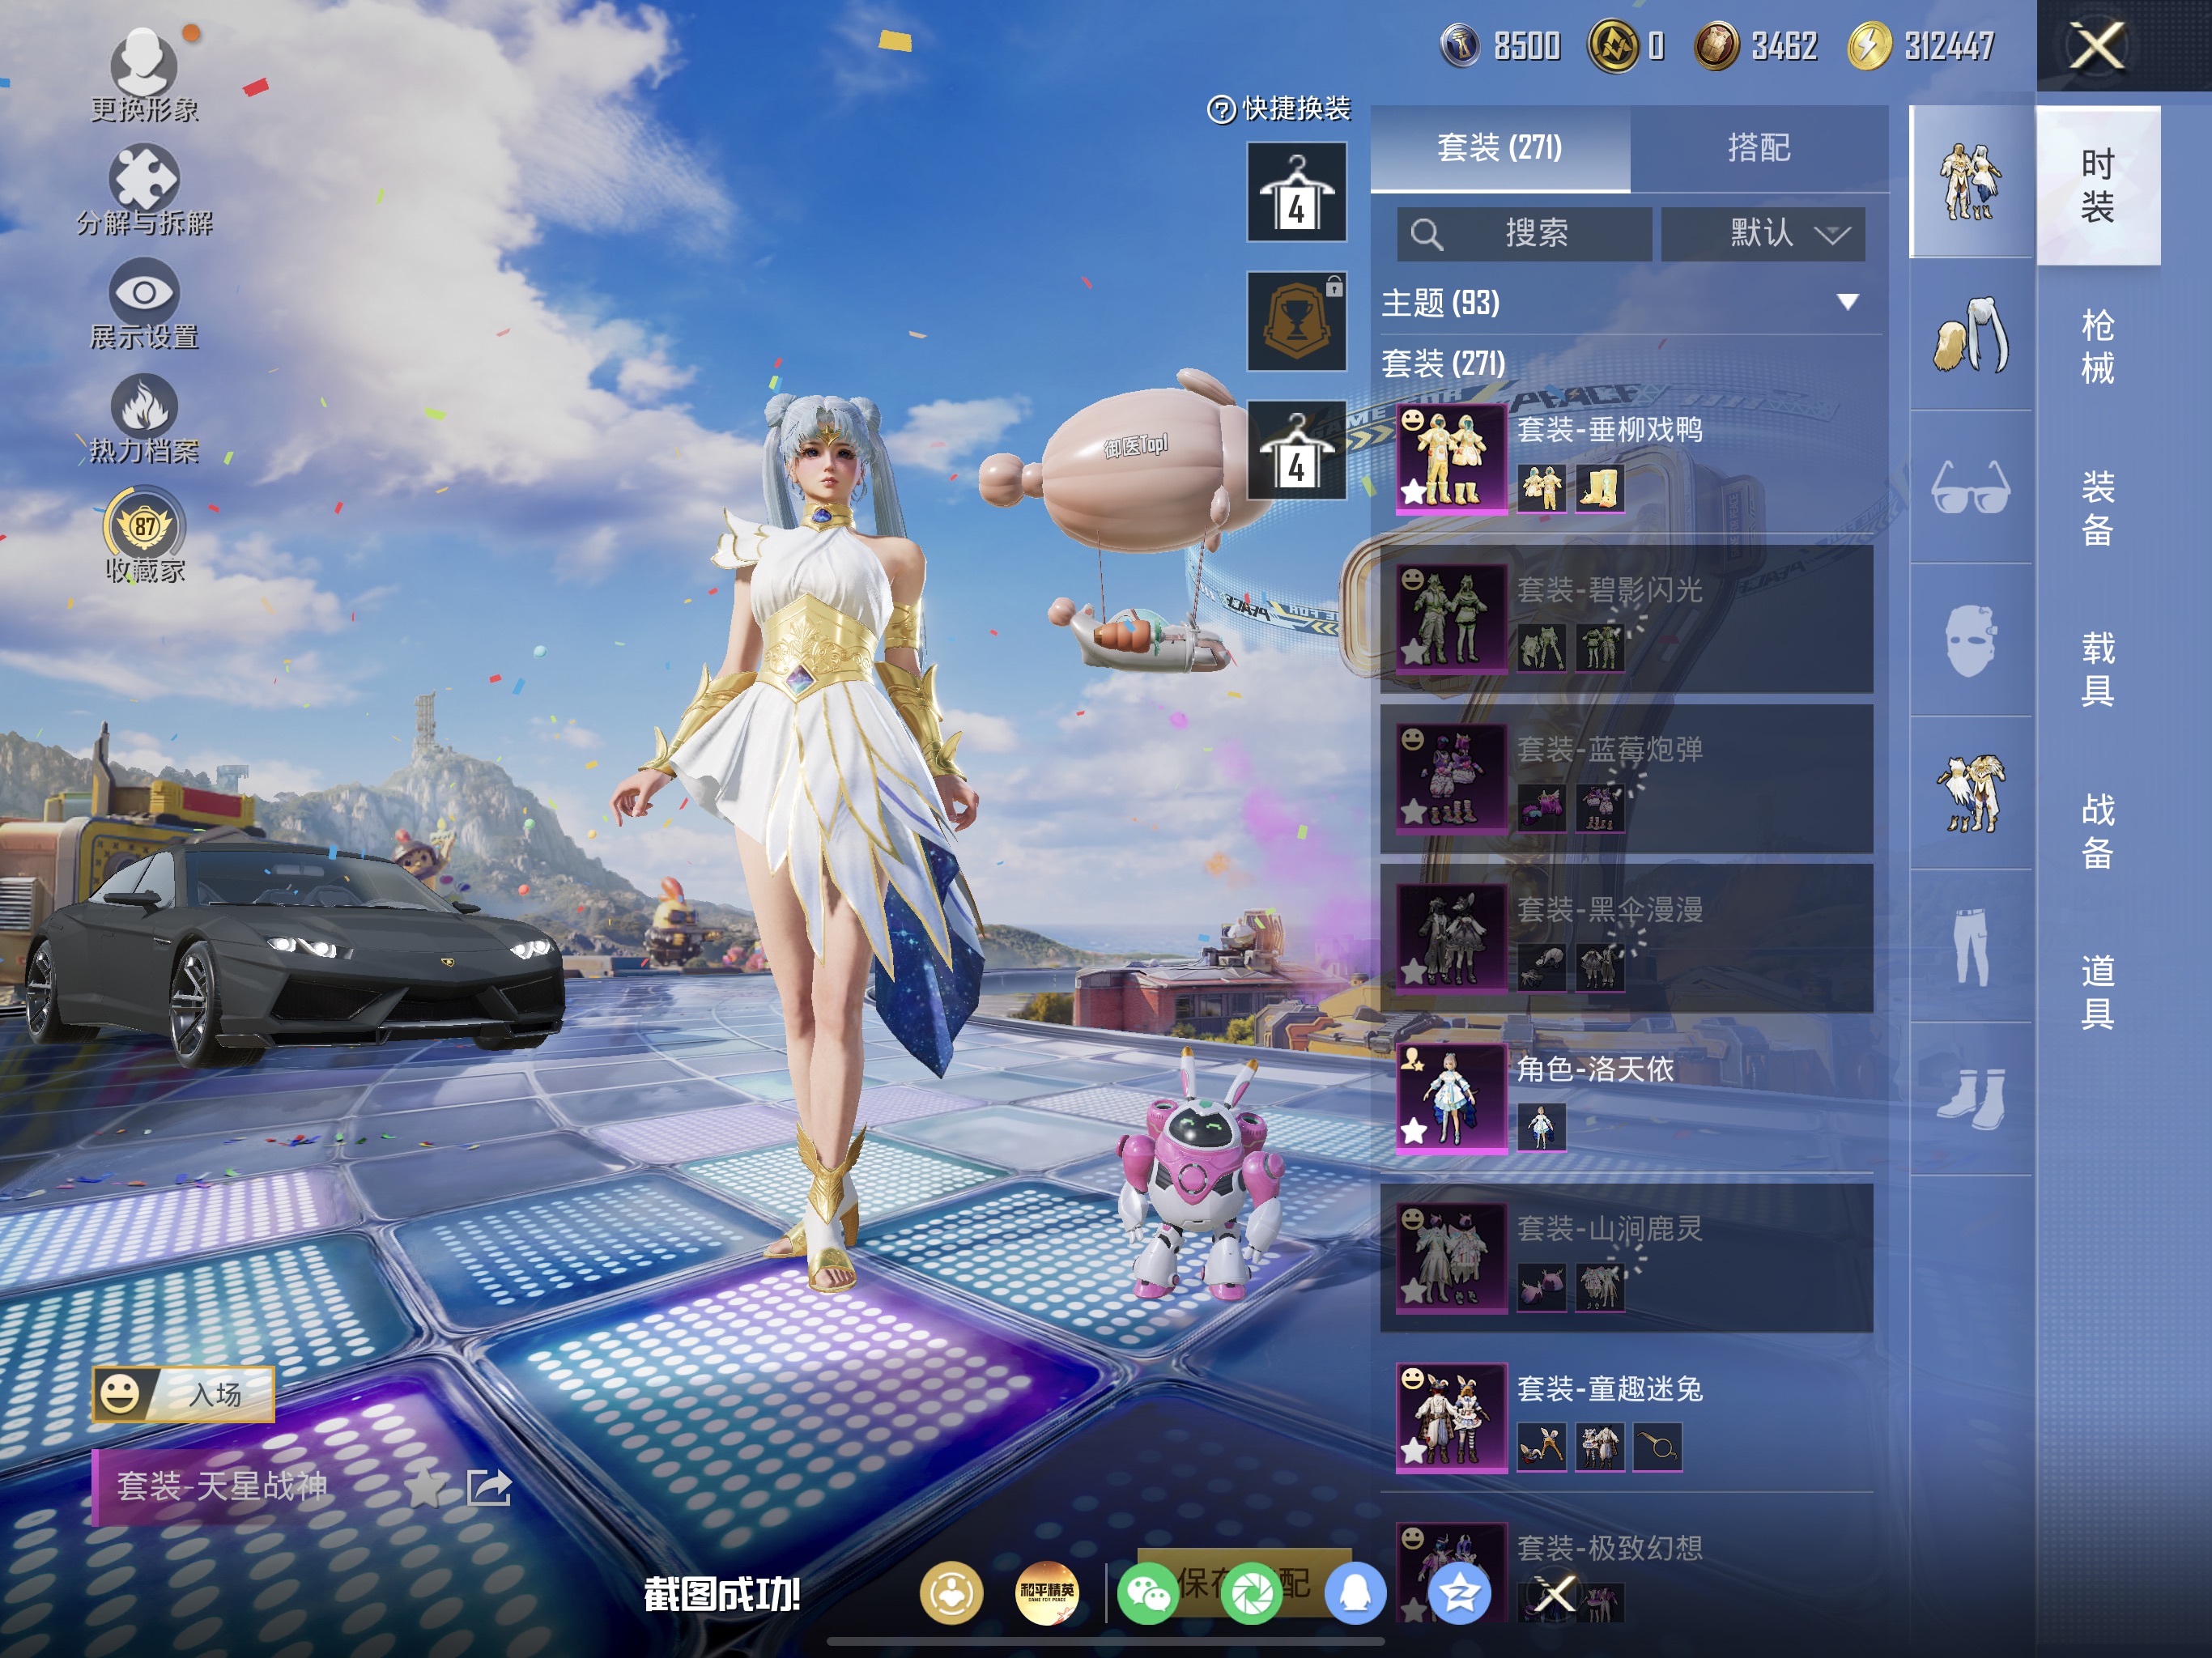Pick the yellow boots piece of 垂柳戏鸭
This screenshot has width=2212, height=1658.
point(1599,488)
